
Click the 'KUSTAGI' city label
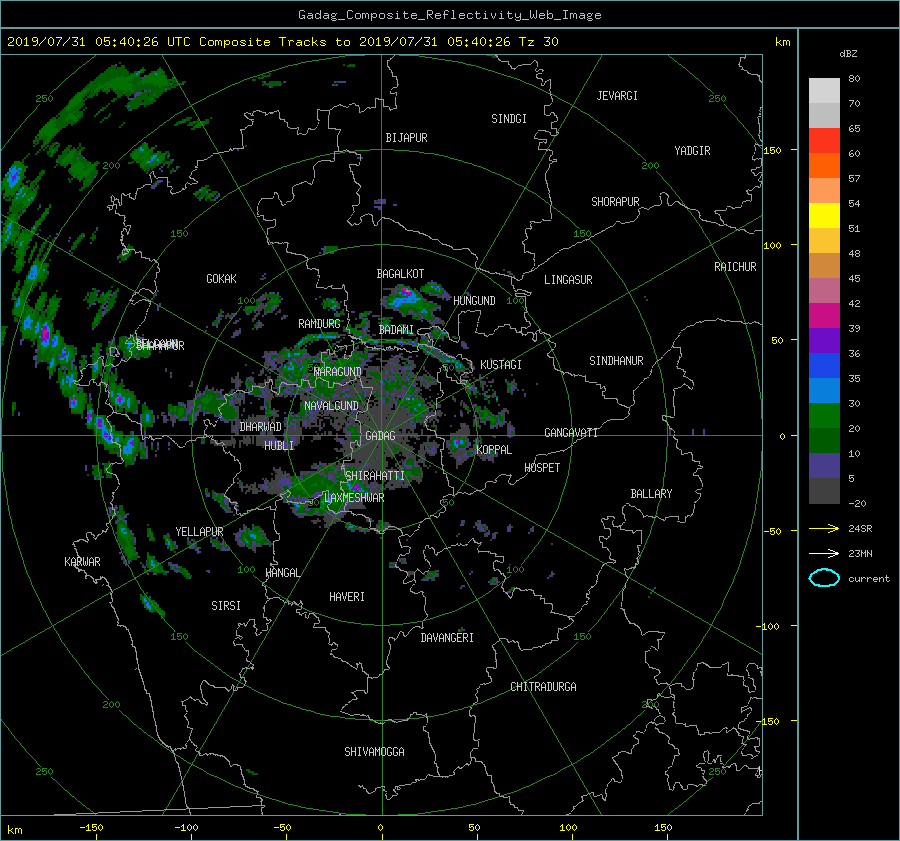coord(501,365)
